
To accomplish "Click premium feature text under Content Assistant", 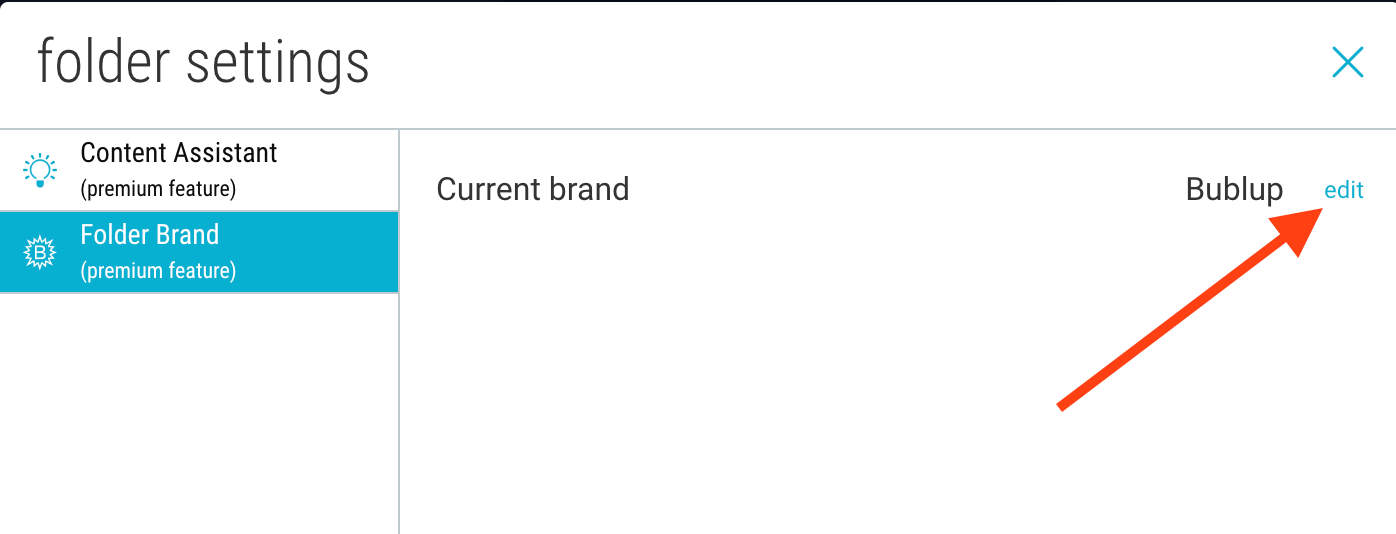I will 158,188.
